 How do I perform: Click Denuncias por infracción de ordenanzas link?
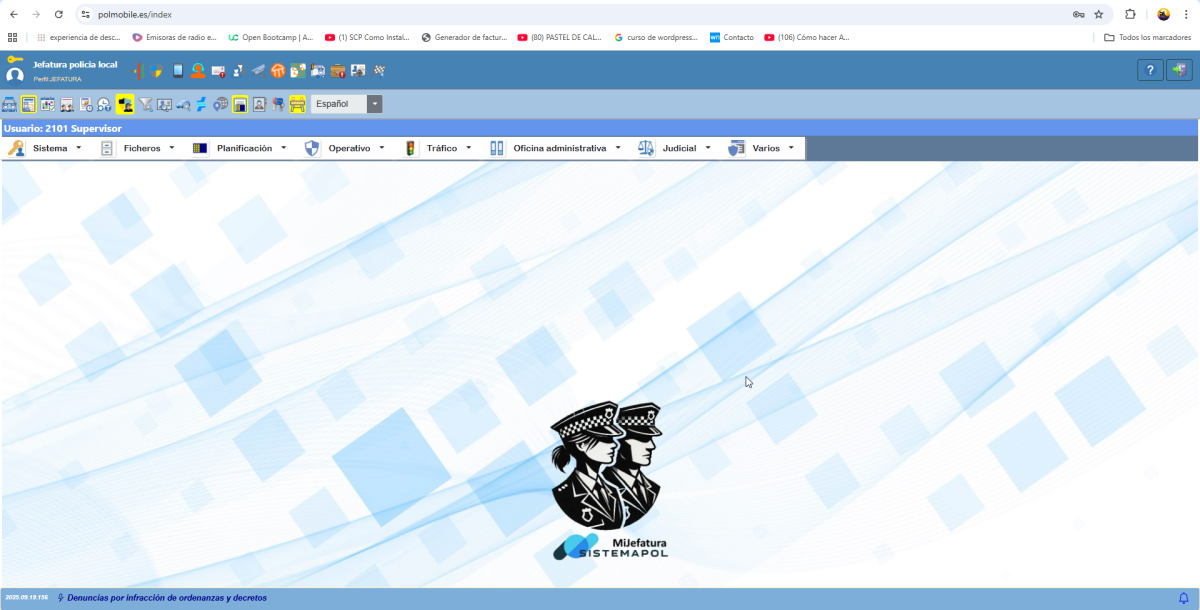[x=166, y=598]
